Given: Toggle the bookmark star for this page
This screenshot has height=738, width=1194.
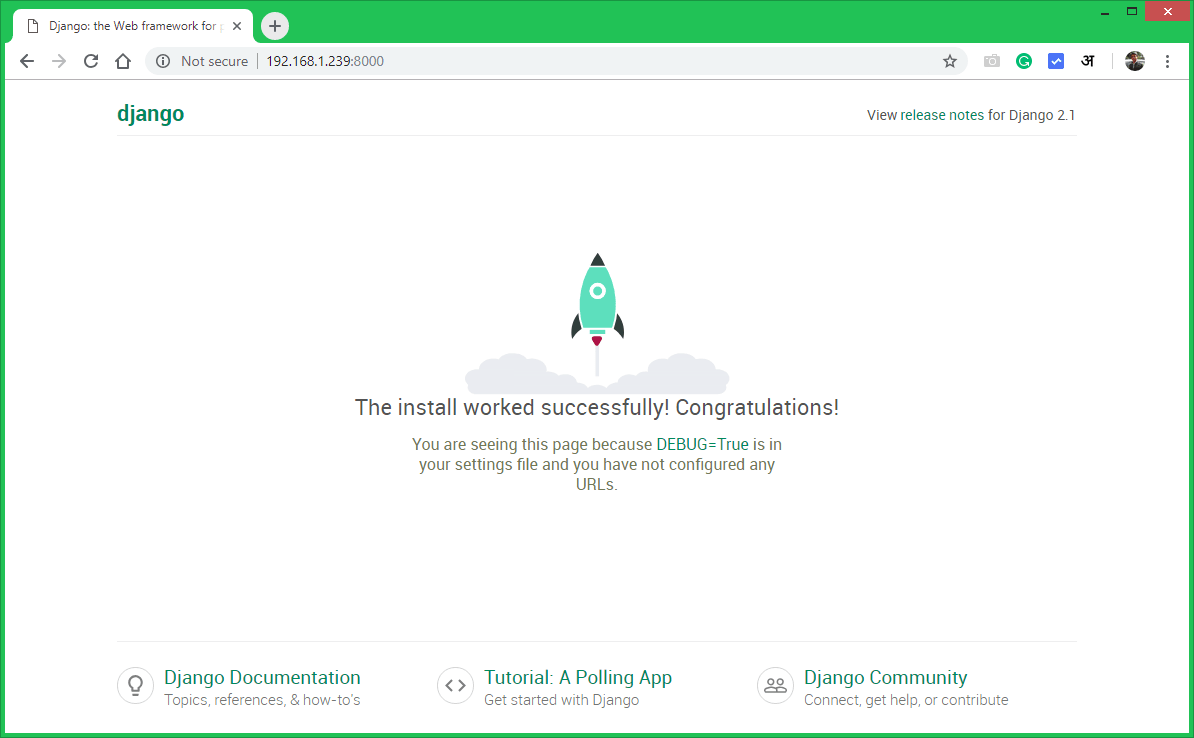Looking at the screenshot, I should pos(949,61).
